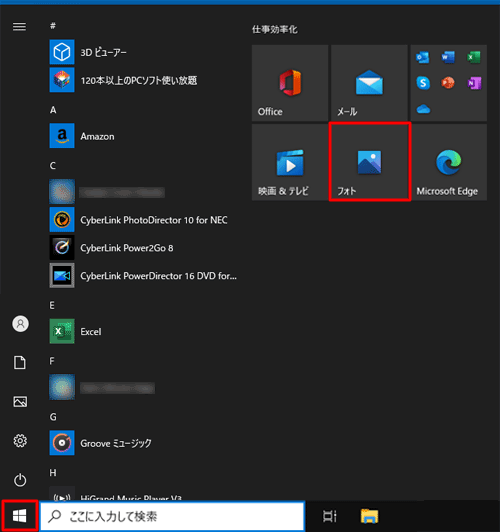Viewport: 500px width, 532px height.
Task: Click the CyberLink Power2Go 8 label
Action: click(127, 248)
